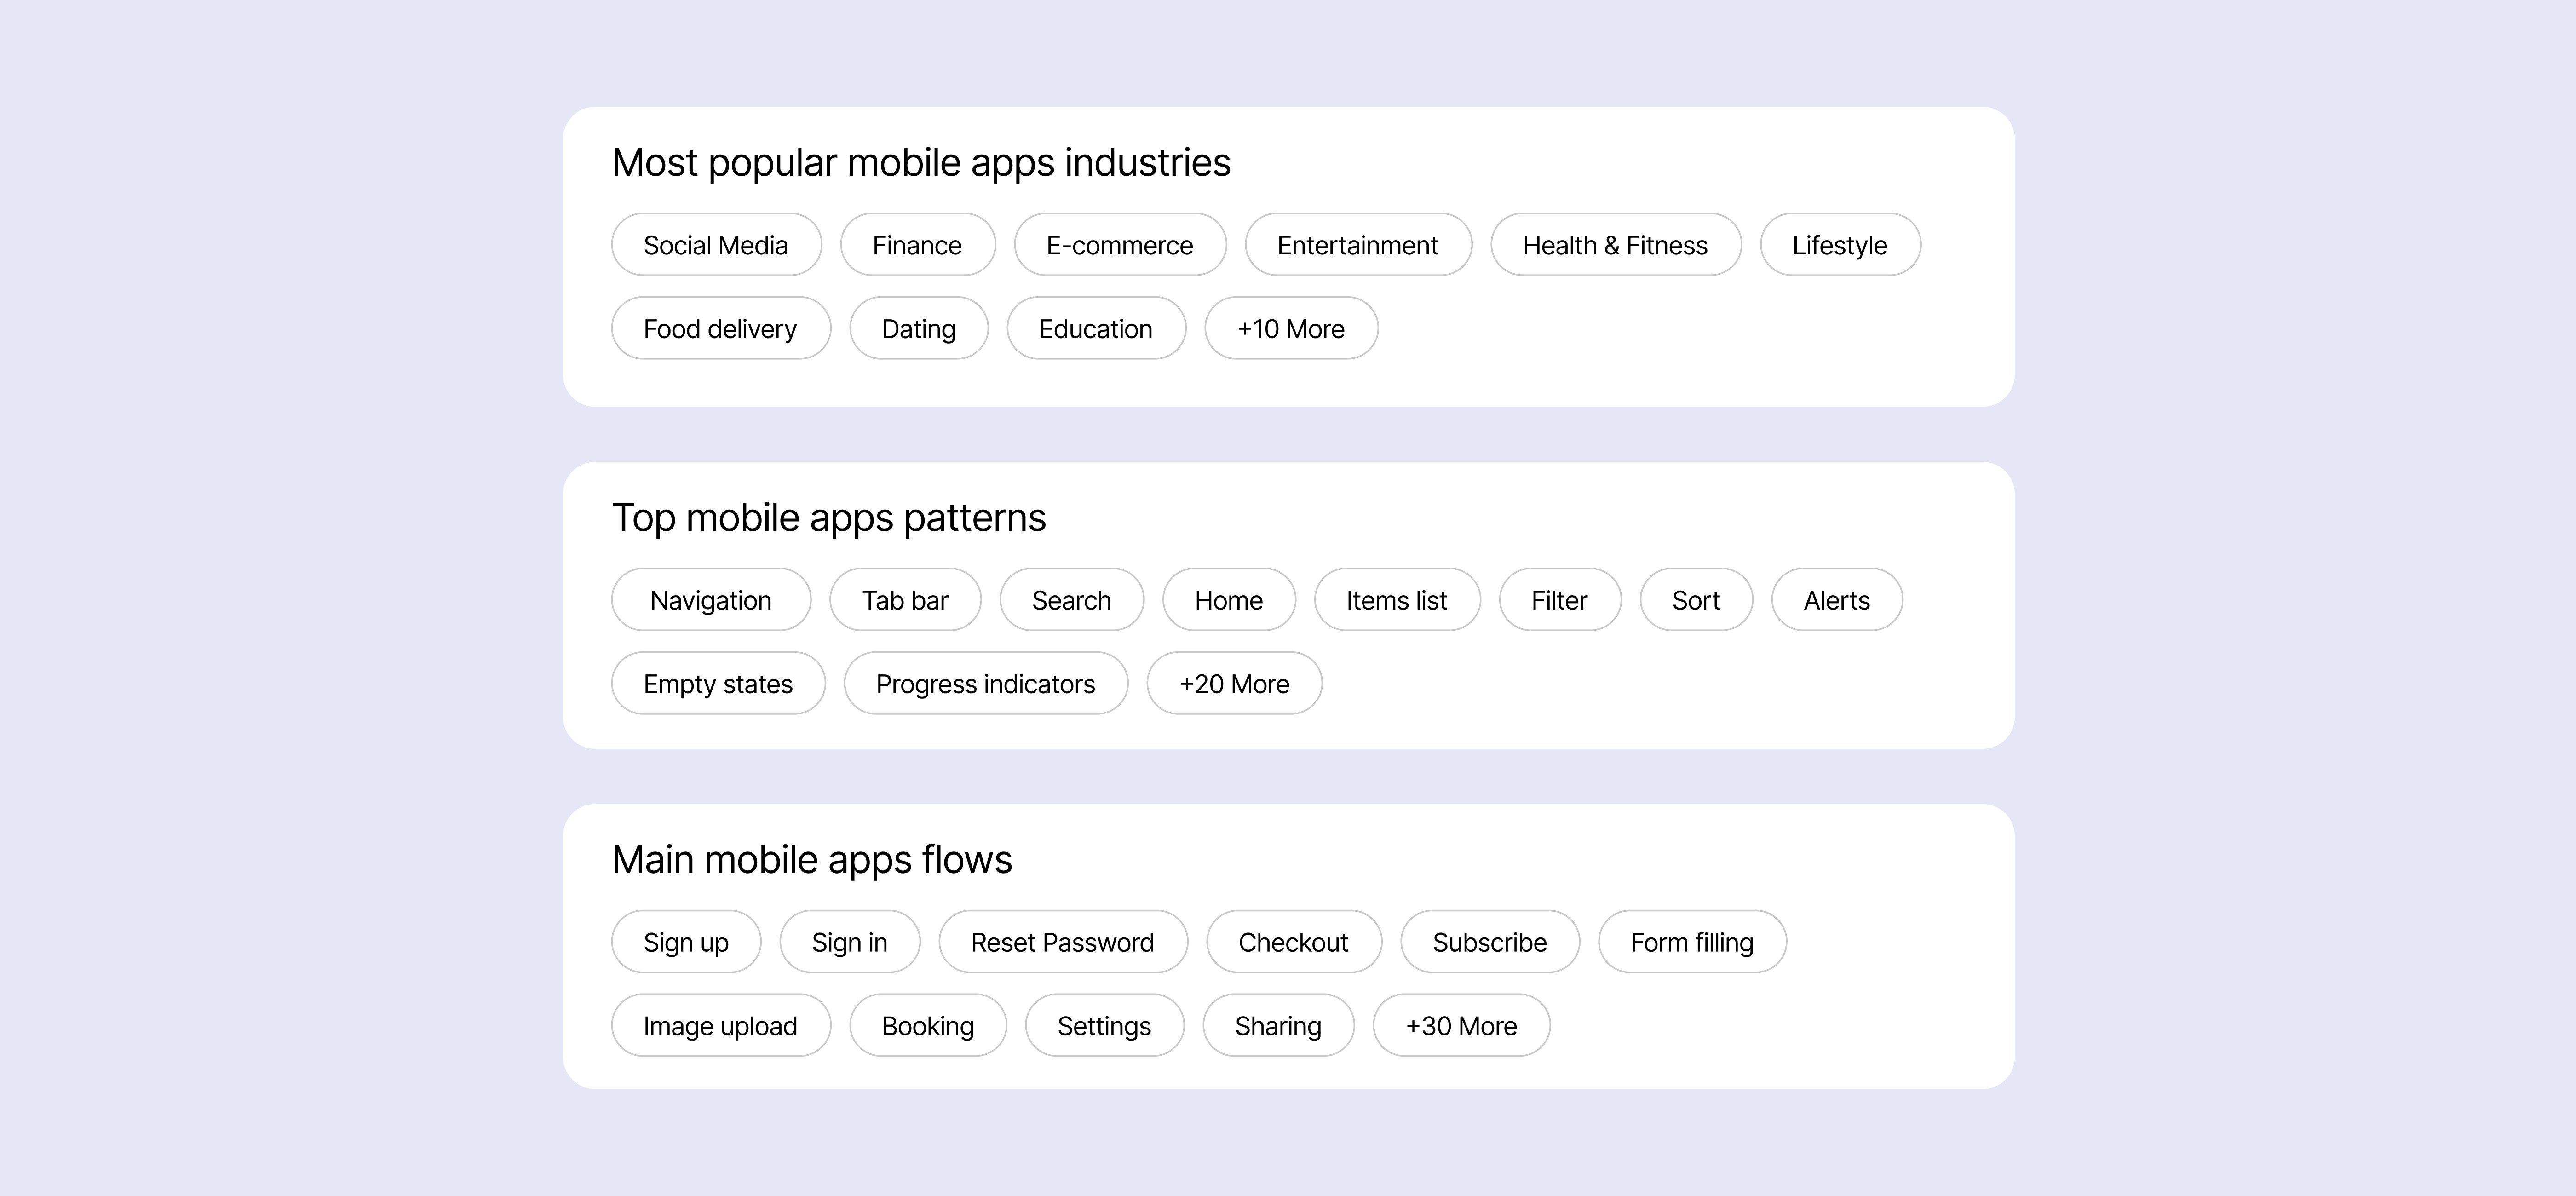Select the Entertainment tag
This screenshot has width=2576, height=1196.
coord(1358,244)
